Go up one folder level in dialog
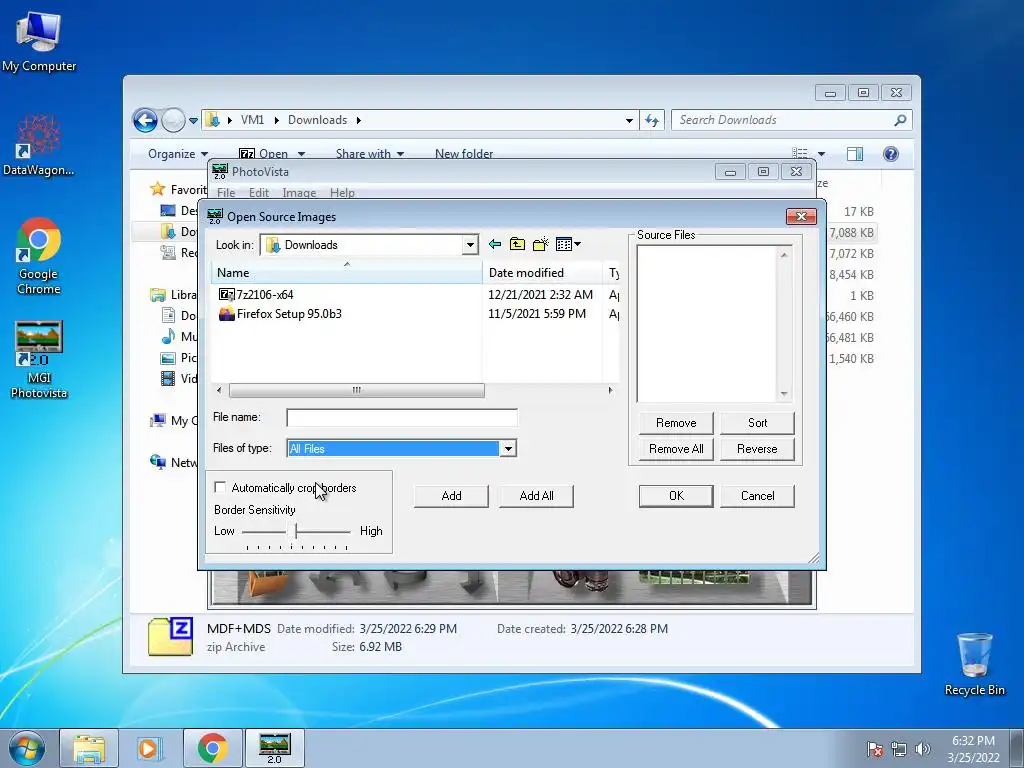Screen dimensions: 1024x768 pos(517,244)
